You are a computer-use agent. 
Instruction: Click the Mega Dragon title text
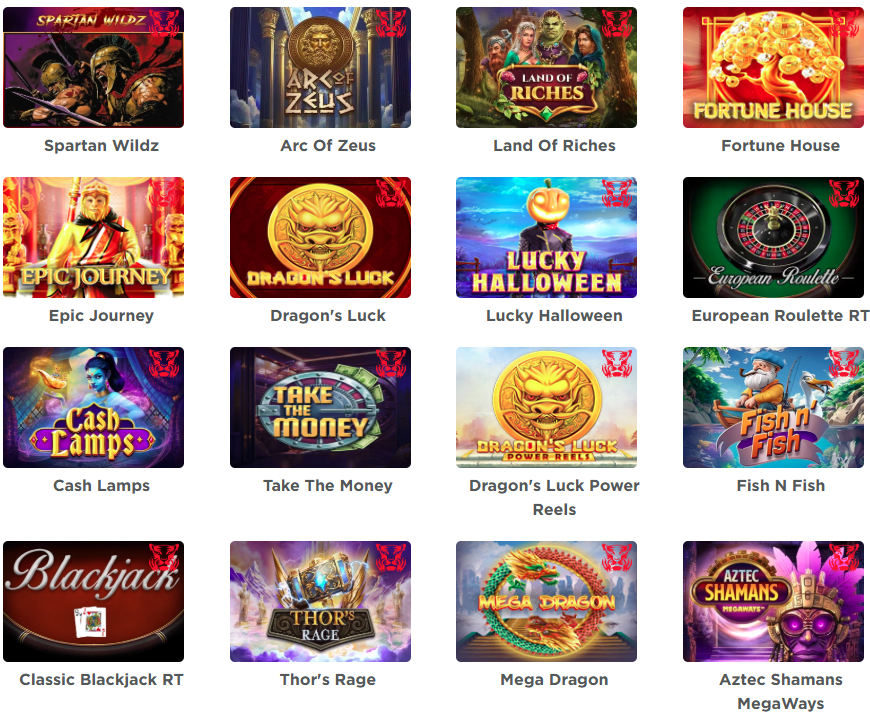tap(554, 680)
